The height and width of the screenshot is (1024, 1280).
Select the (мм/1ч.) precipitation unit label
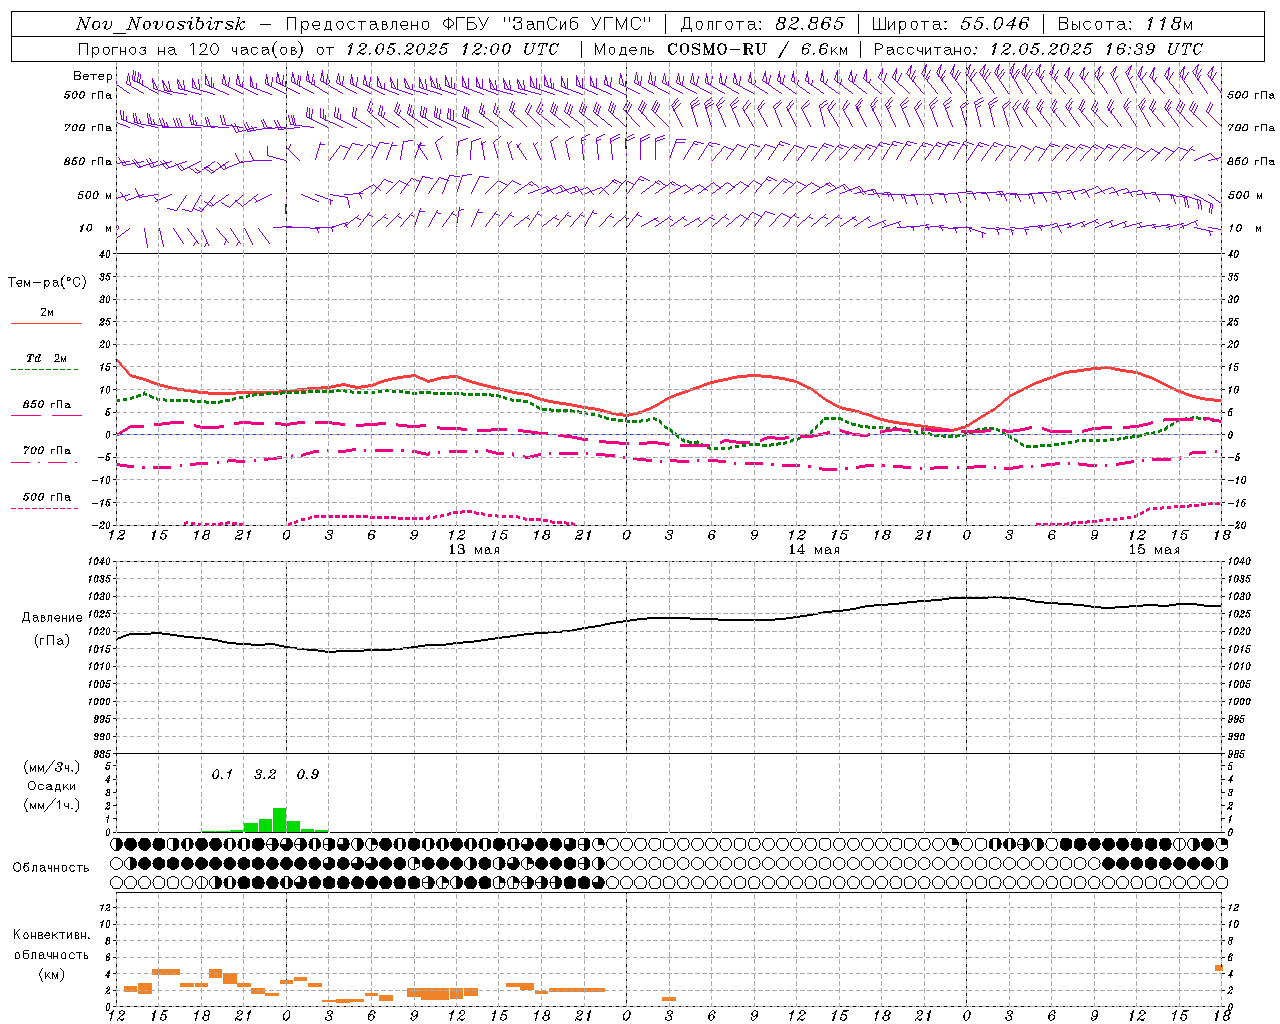[x=51, y=805]
